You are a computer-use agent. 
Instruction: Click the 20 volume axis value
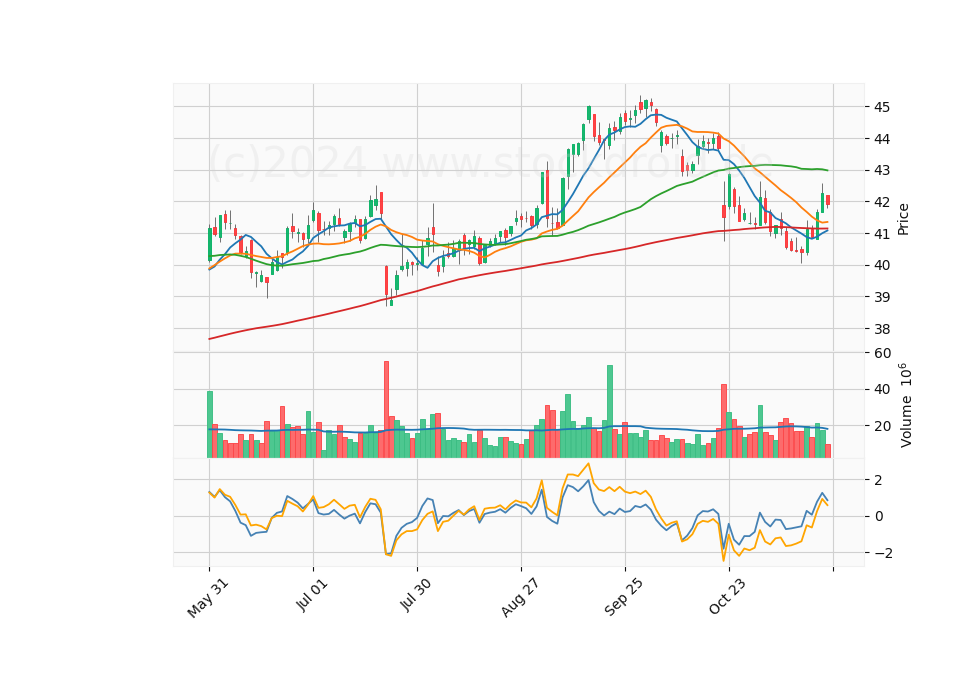[882, 426]
